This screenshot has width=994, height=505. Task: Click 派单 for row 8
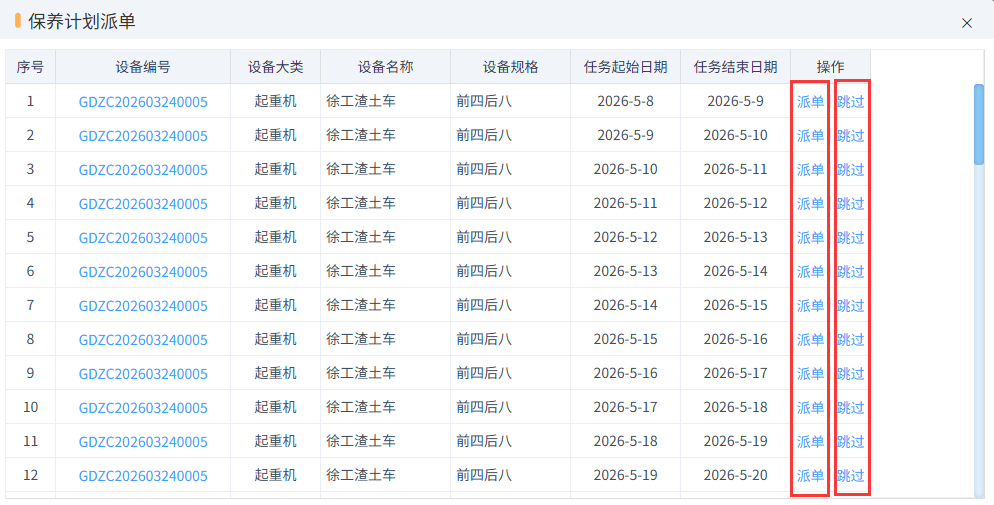coord(810,340)
